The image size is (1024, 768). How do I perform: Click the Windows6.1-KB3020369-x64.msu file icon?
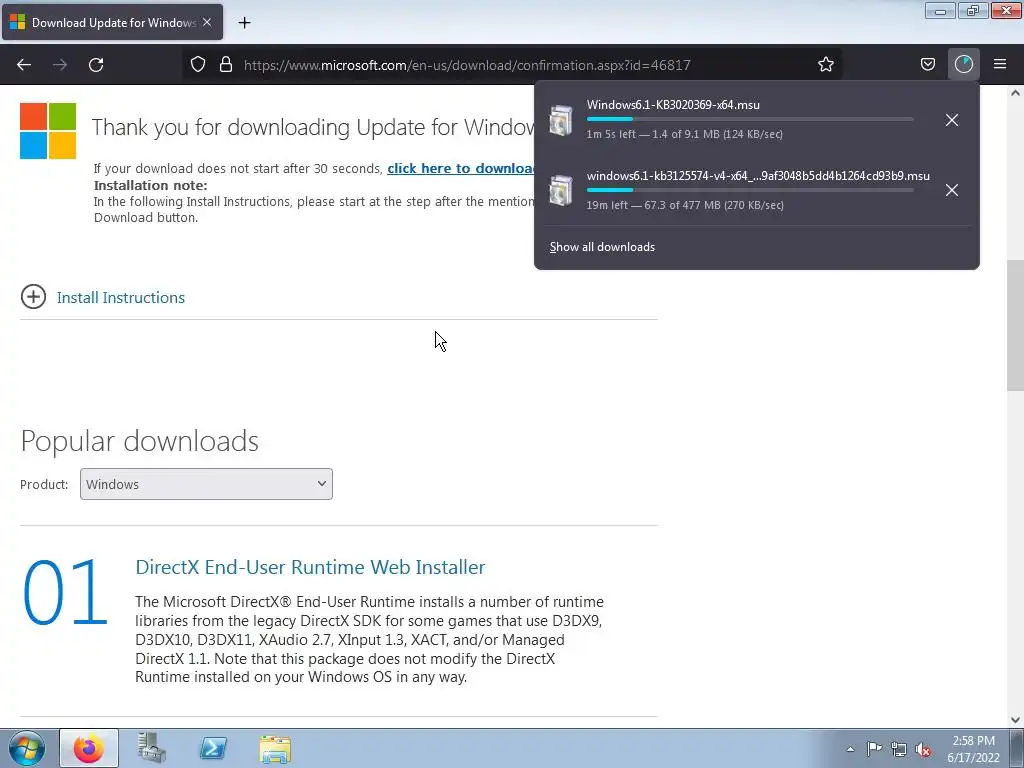pos(560,120)
